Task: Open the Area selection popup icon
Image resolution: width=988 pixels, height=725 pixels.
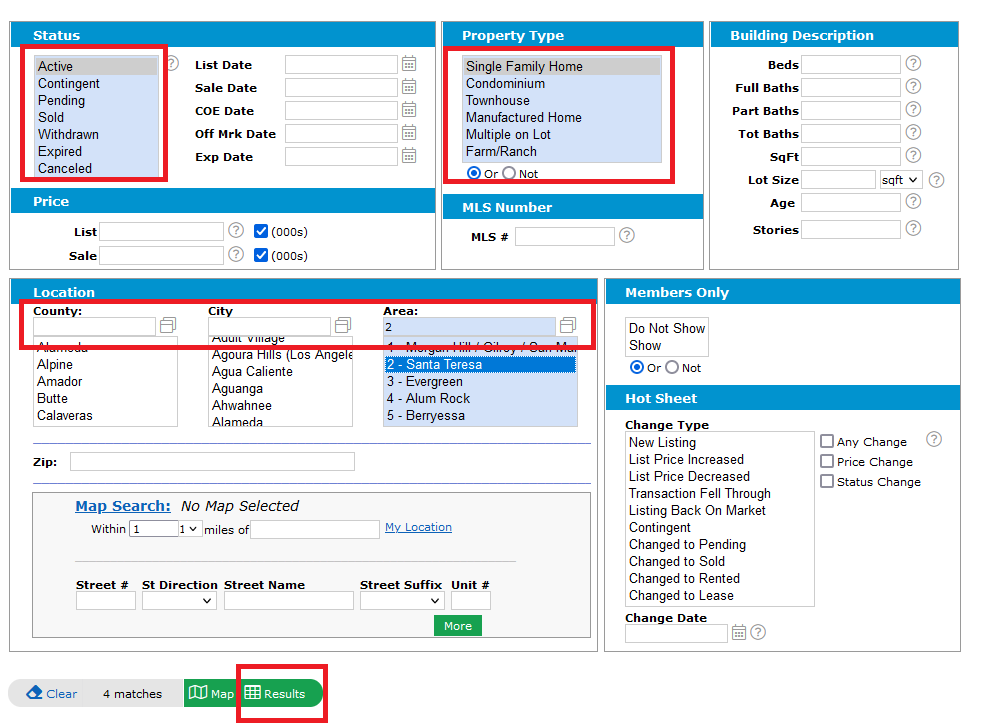Action: (x=568, y=325)
